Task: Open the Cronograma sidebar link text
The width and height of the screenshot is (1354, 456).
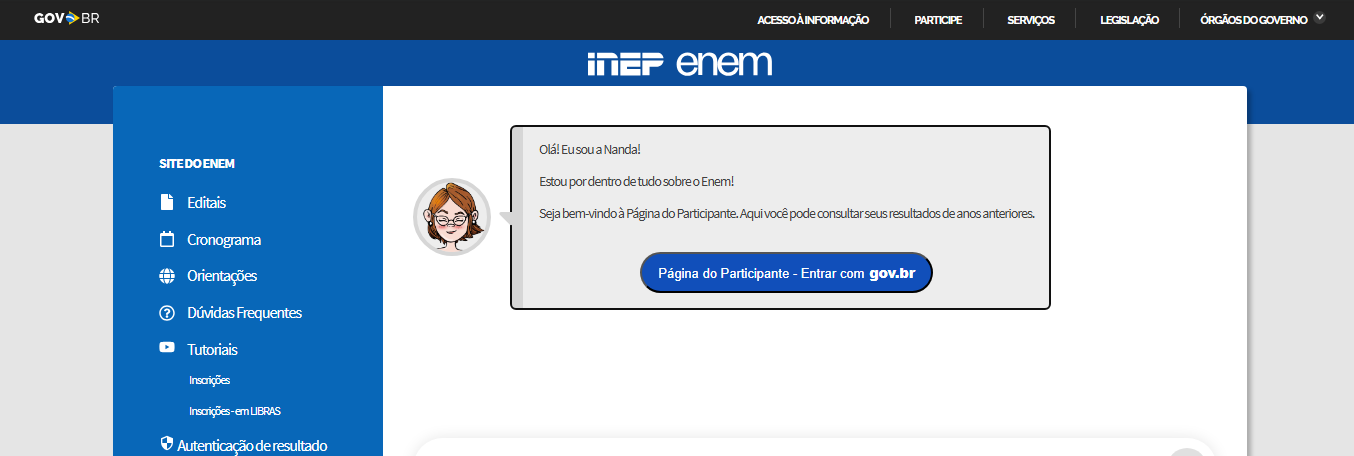Action: point(224,240)
